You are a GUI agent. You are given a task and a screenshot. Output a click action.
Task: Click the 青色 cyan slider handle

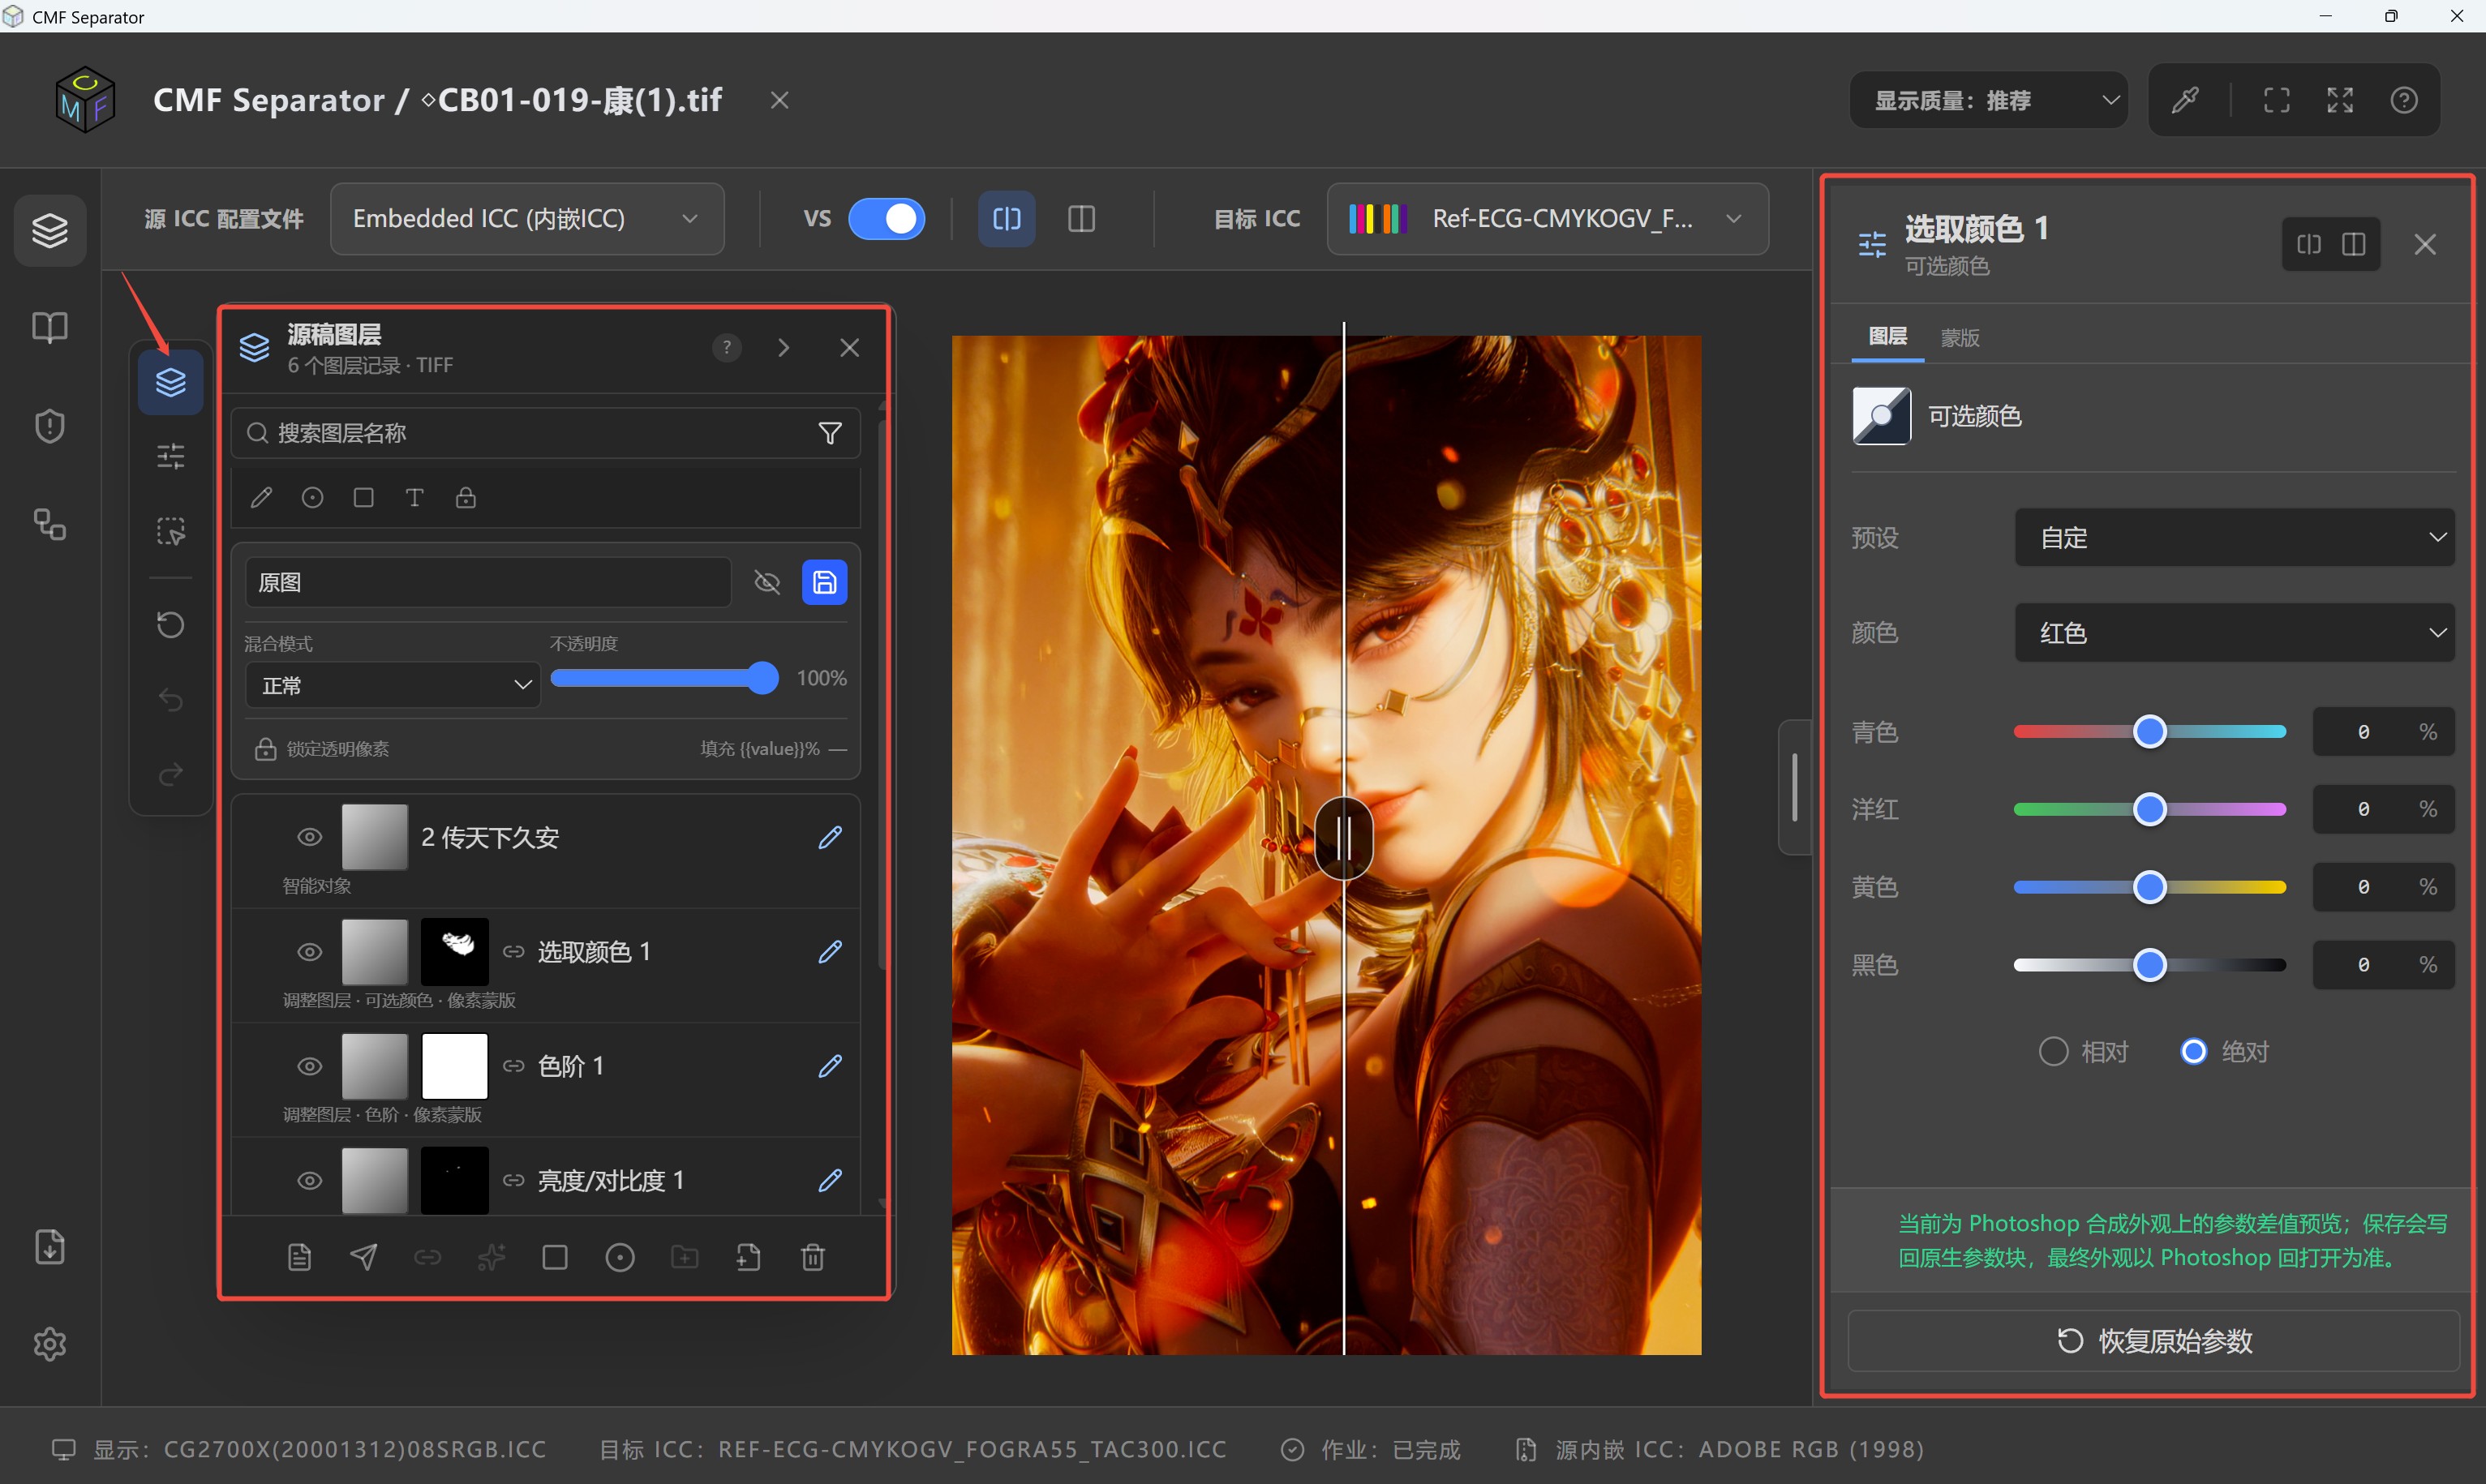2150,732
